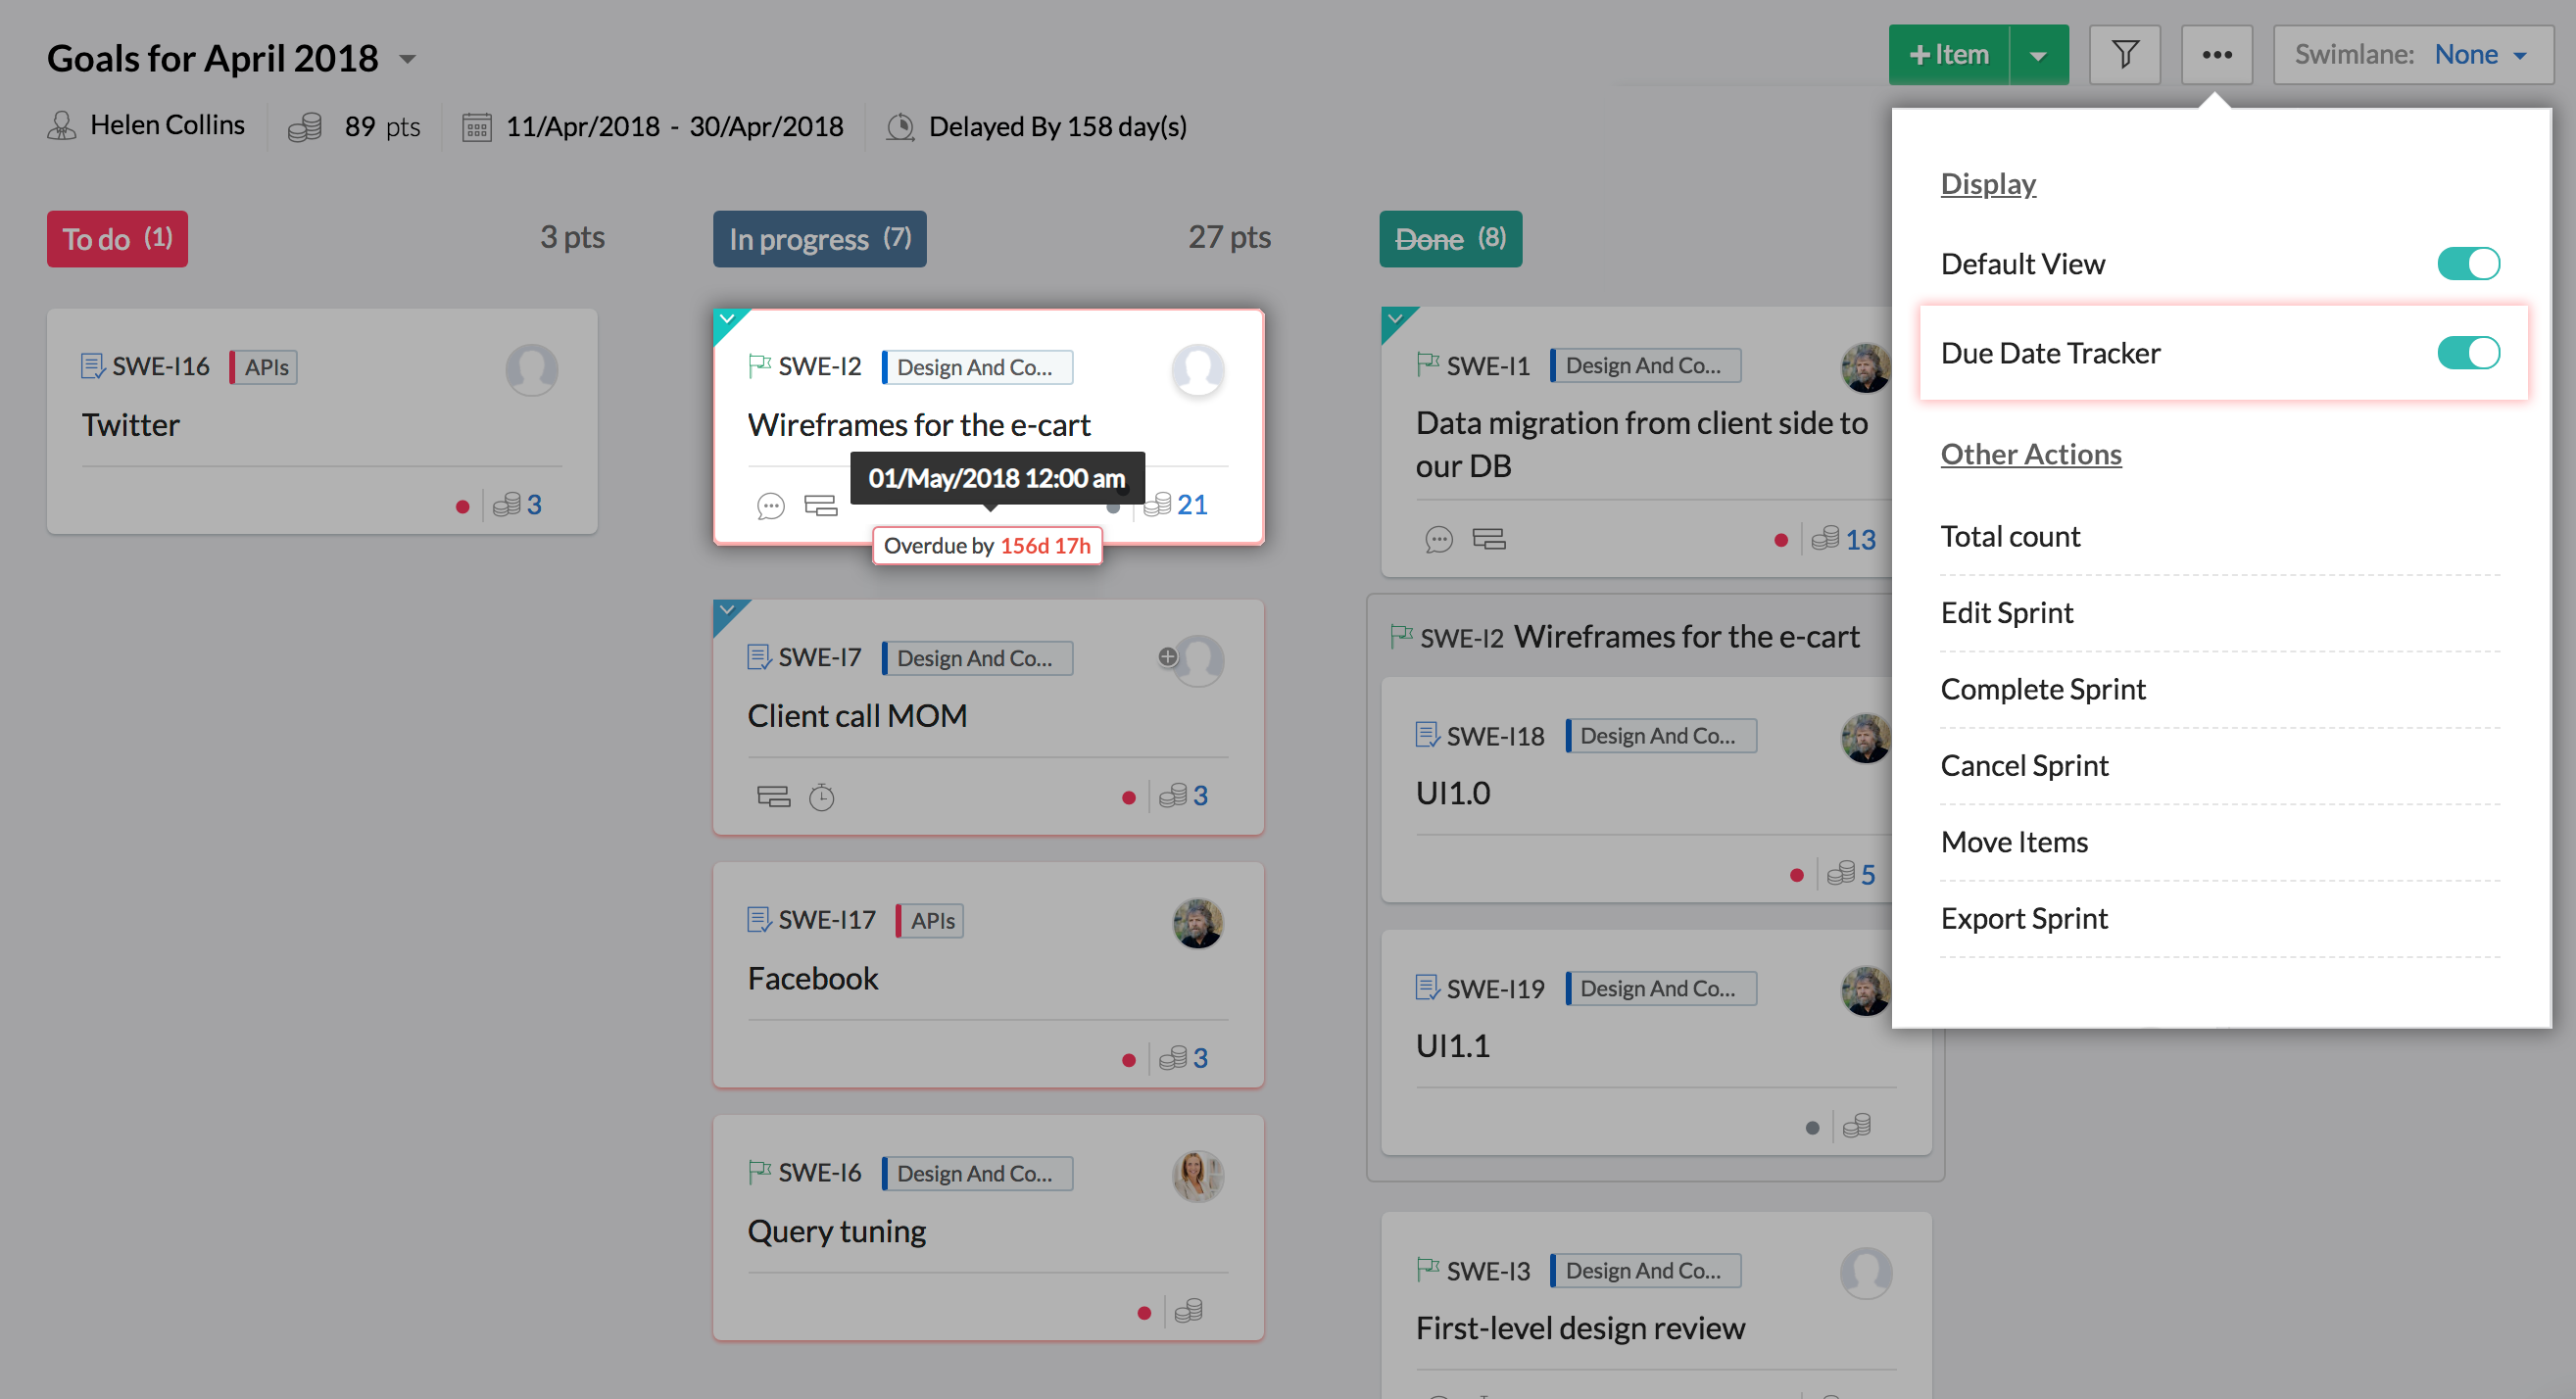Expand the sprint title dropdown arrow
Image resolution: width=2576 pixels, height=1399 pixels.
[x=407, y=59]
